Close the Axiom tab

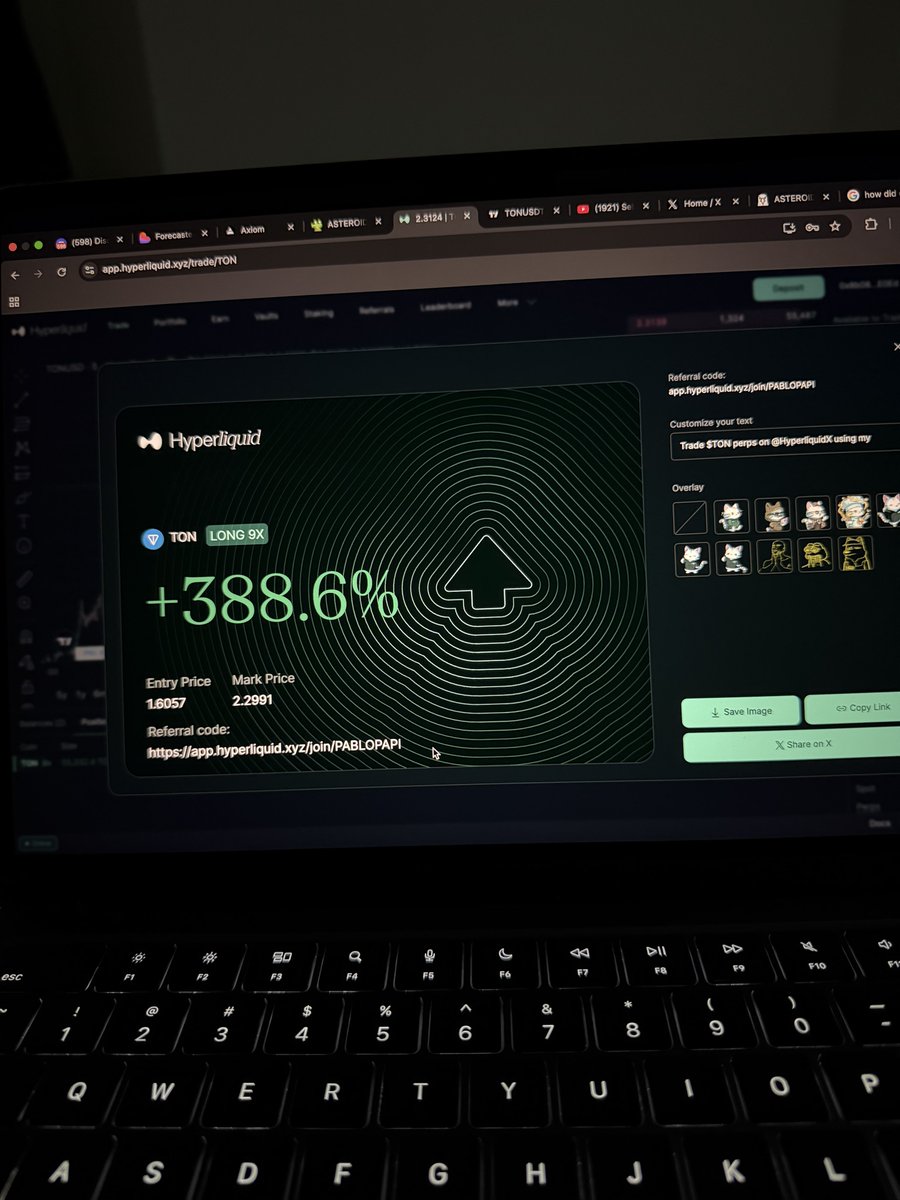coord(291,228)
